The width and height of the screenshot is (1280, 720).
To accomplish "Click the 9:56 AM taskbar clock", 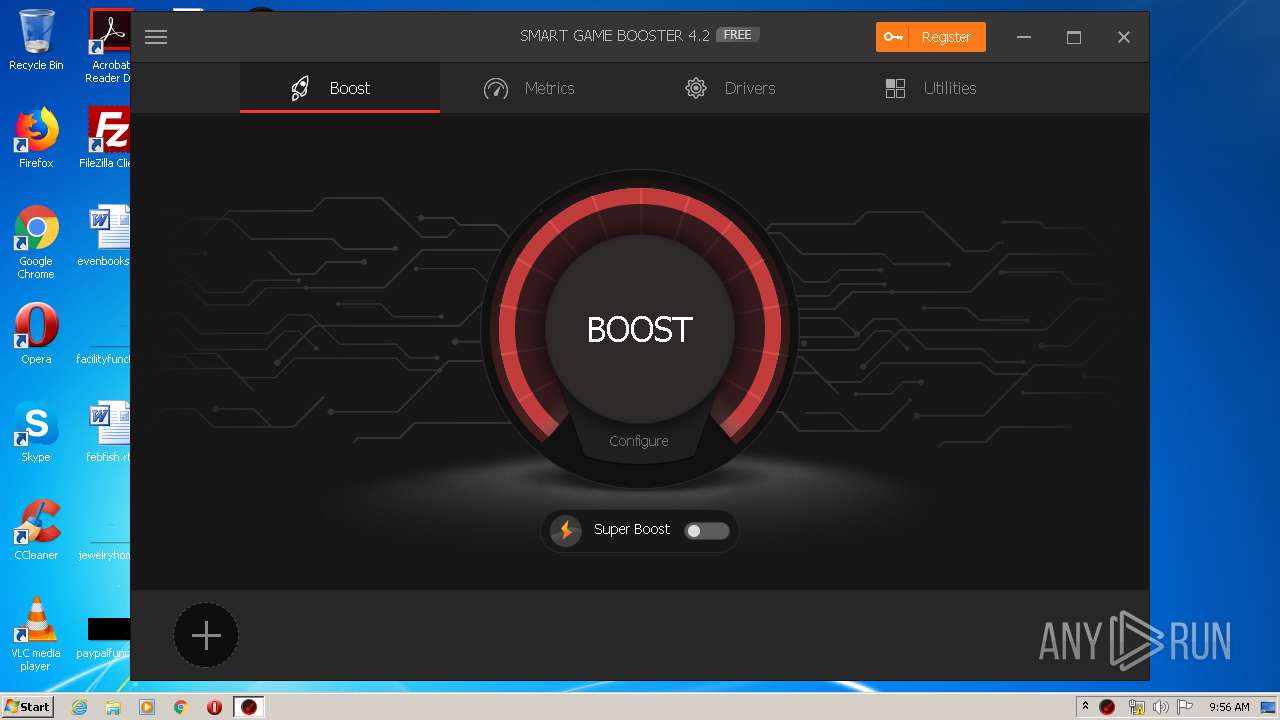I will (1229, 707).
